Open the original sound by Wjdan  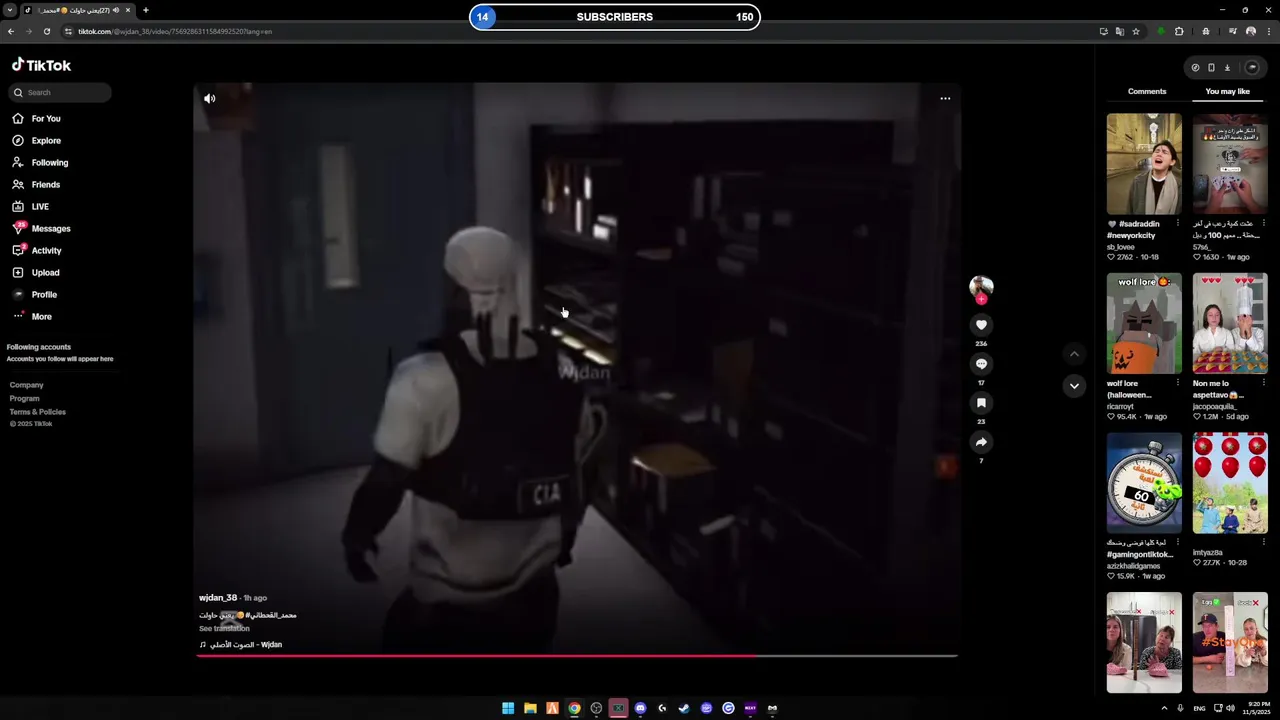click(x=241, y=645)
